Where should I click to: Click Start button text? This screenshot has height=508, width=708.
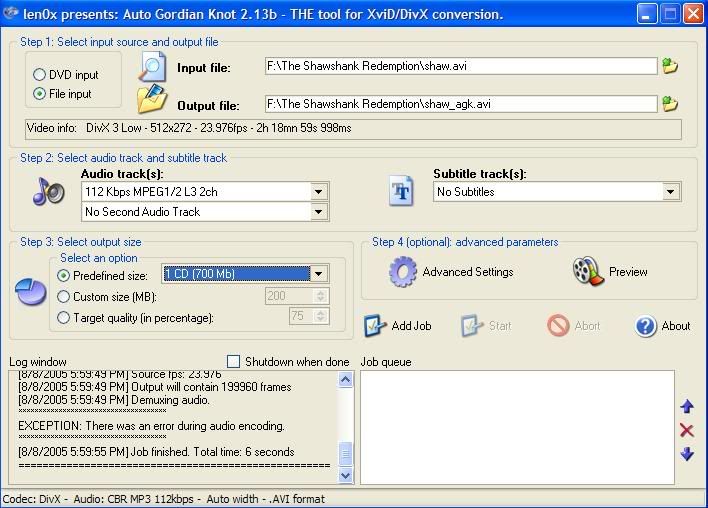pyautogui.click(x=500, y=326)
